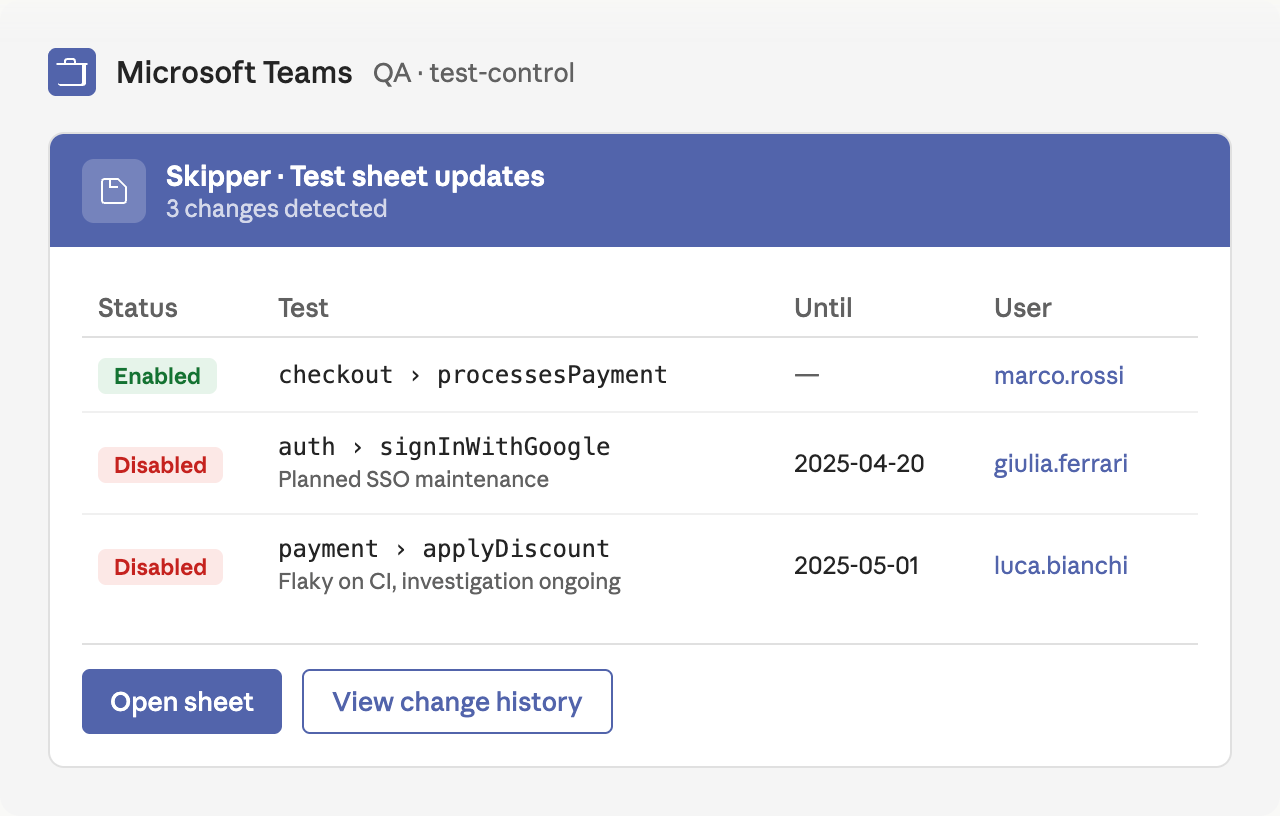Select the briefcase icon next to Microsoft Teams

coord(71,72)
